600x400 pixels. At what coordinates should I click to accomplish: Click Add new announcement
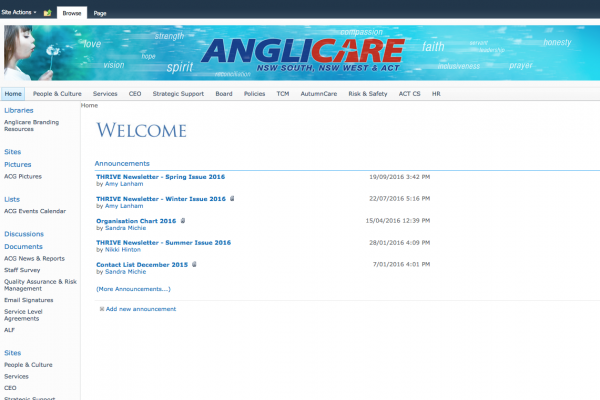(x=141, y=309)
